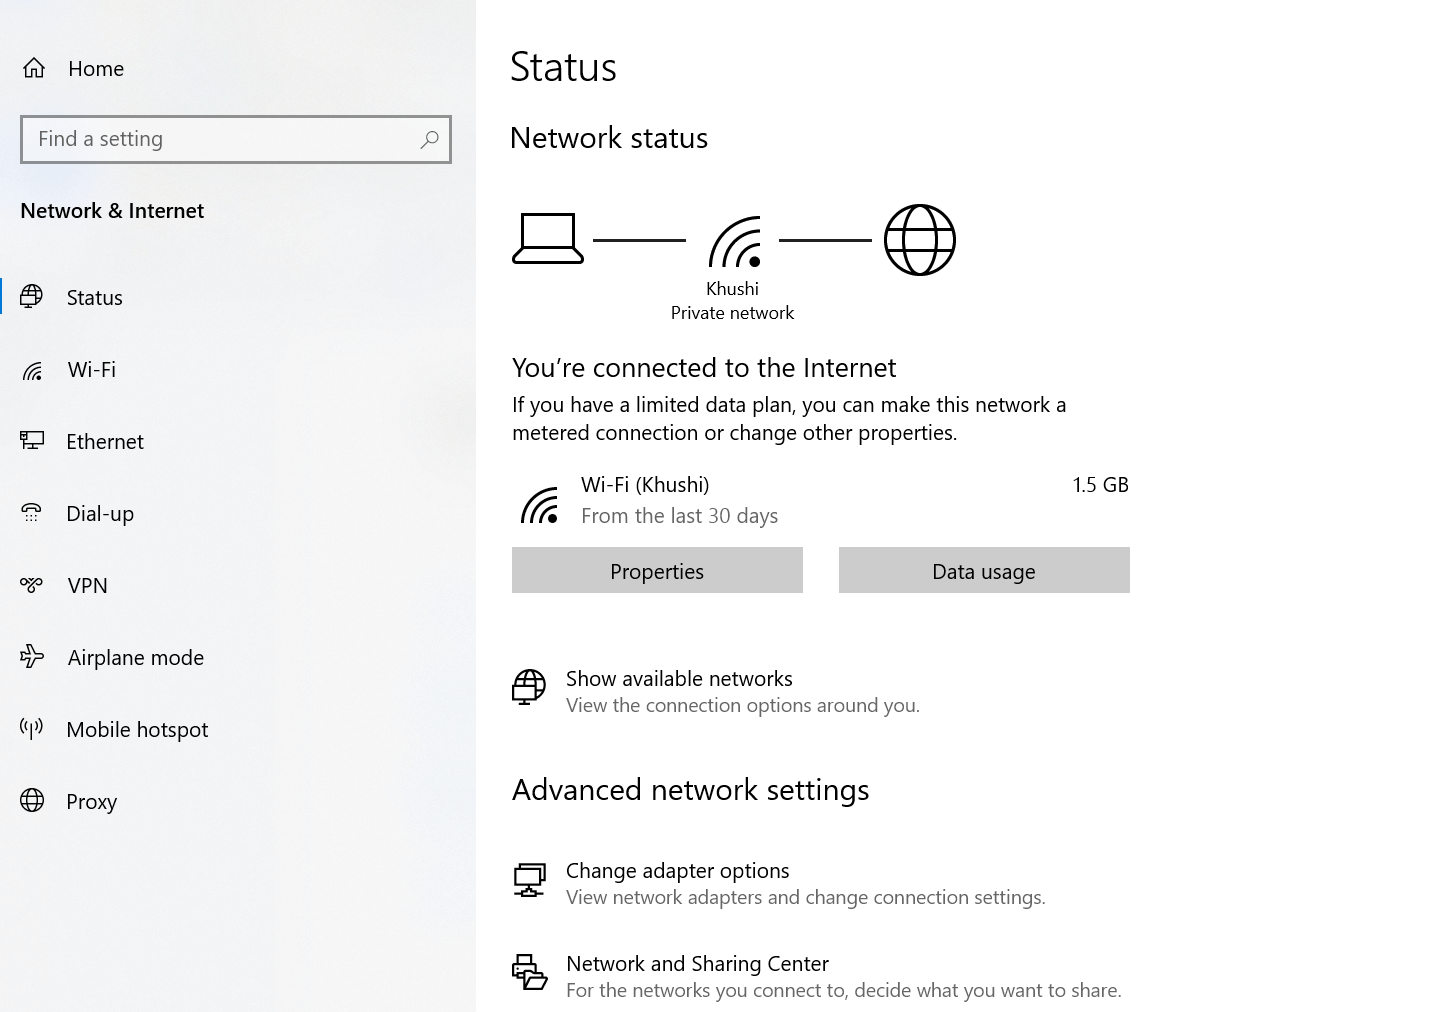1443x1012 pixels.
Task: Select the Dial-up icon in sidebar
Action: coord(32,513)
